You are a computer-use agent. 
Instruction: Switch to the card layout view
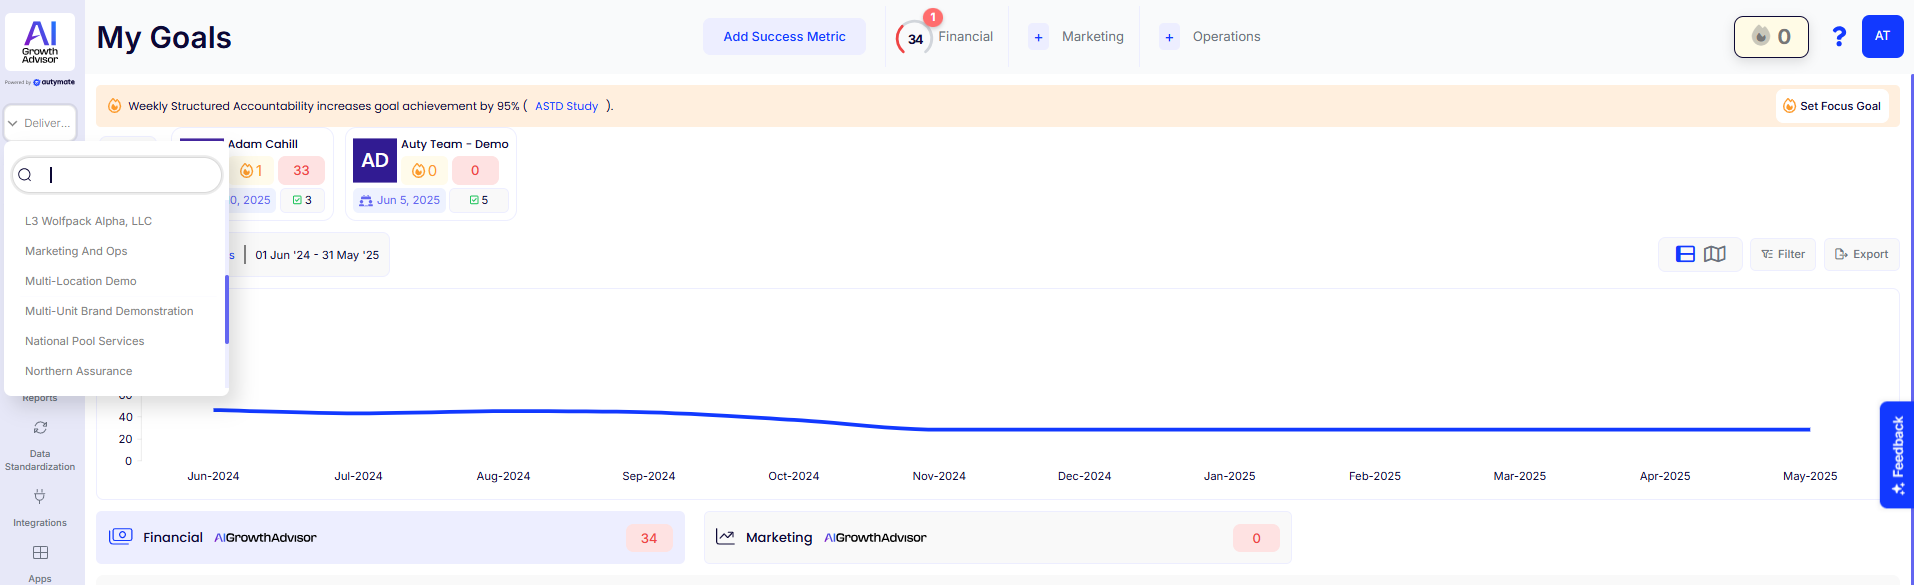[x=1685, y=254]
